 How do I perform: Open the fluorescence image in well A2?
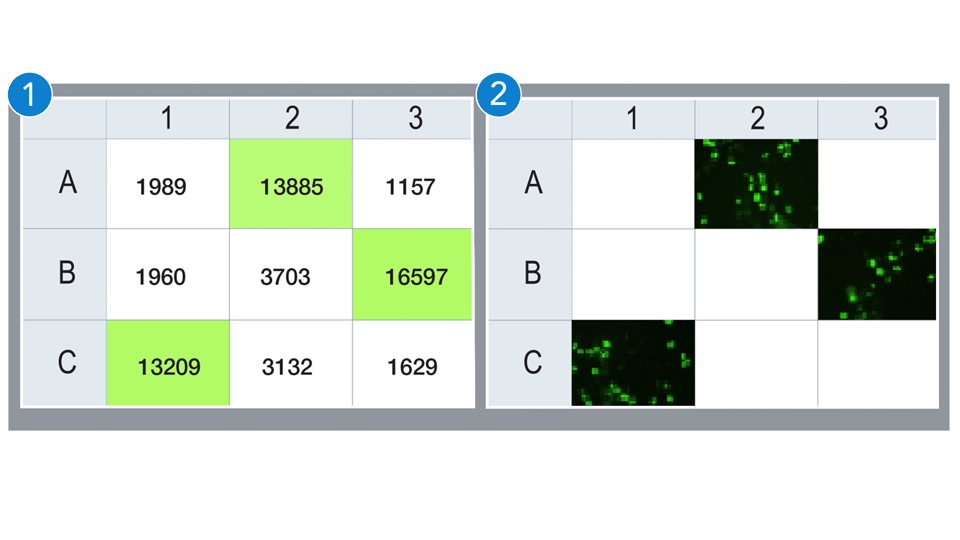pyautogui.click(x=756, y=183)
